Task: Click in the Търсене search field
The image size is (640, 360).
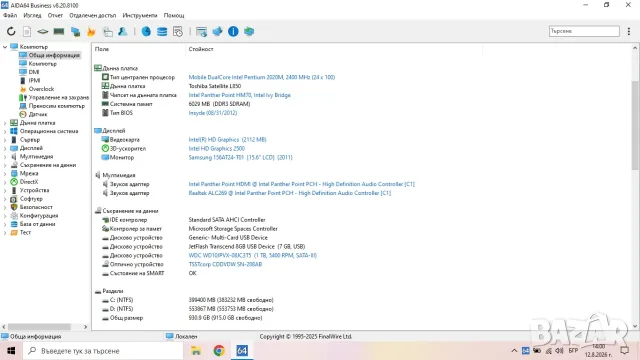Action: coord(584,31)
